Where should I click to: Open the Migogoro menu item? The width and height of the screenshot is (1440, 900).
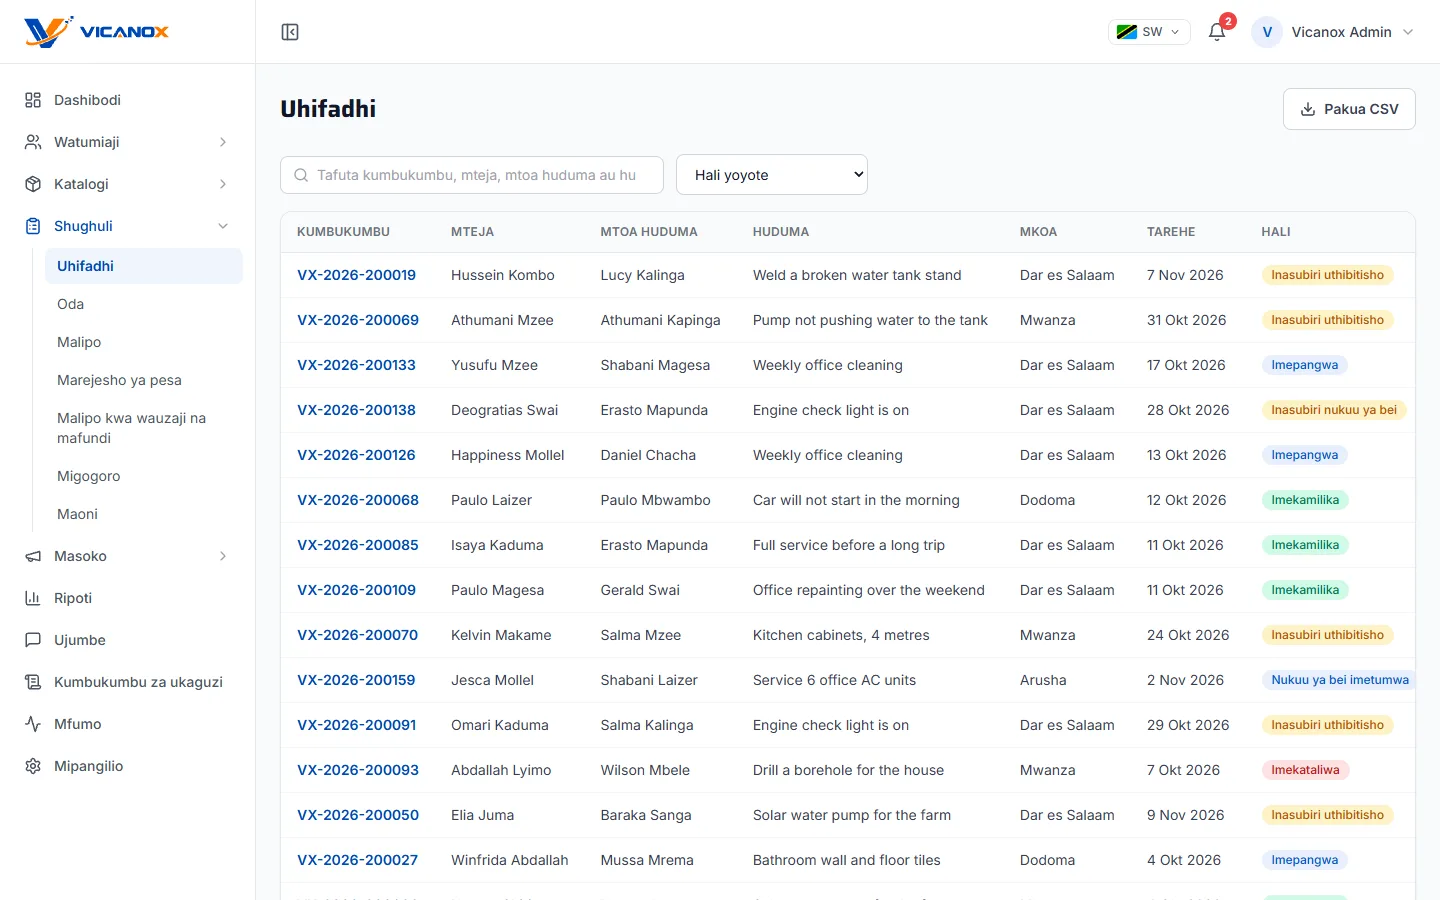(144, 476)
